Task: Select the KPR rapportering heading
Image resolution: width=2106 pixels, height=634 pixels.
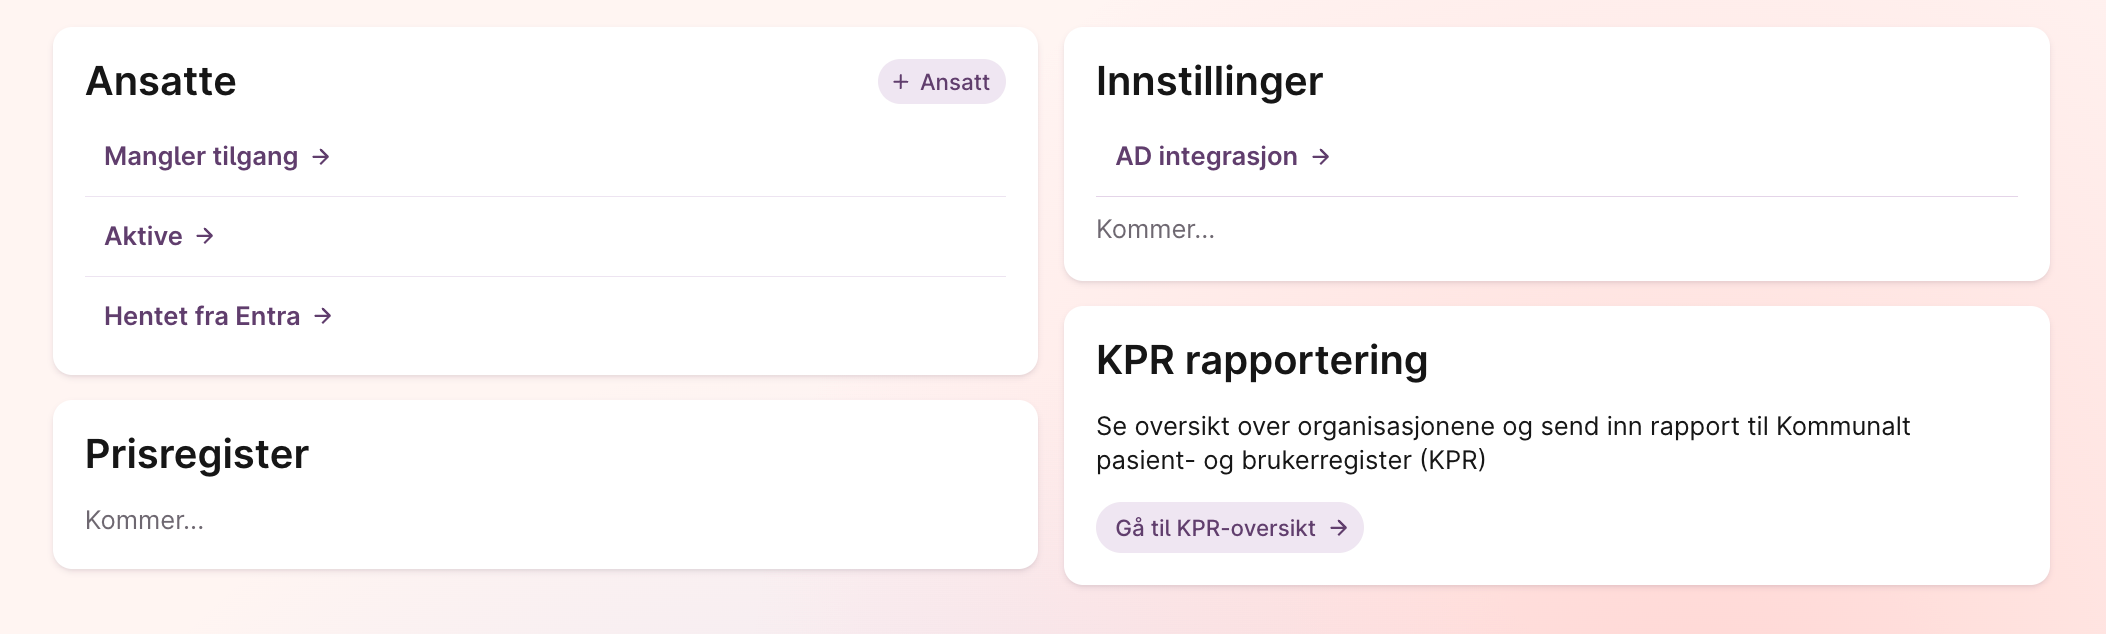Action: [1262, 360]
